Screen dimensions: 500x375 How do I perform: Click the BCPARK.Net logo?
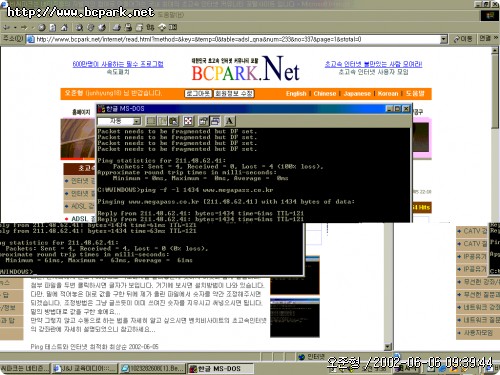[x=245, y=69]
